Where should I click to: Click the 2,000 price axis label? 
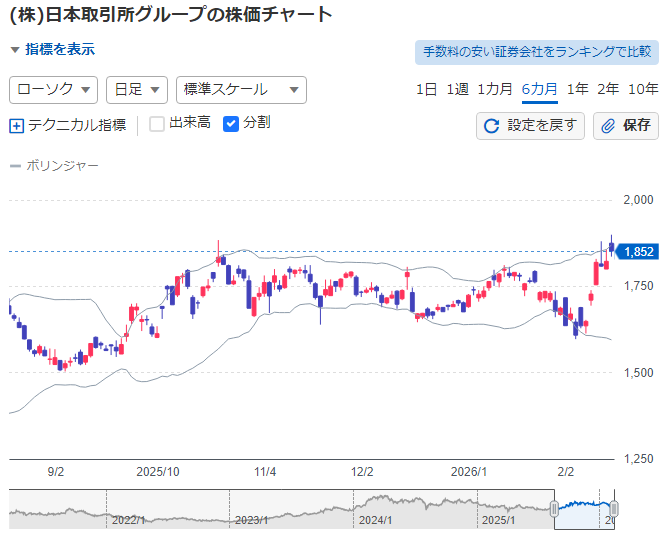tap(638, 200)
